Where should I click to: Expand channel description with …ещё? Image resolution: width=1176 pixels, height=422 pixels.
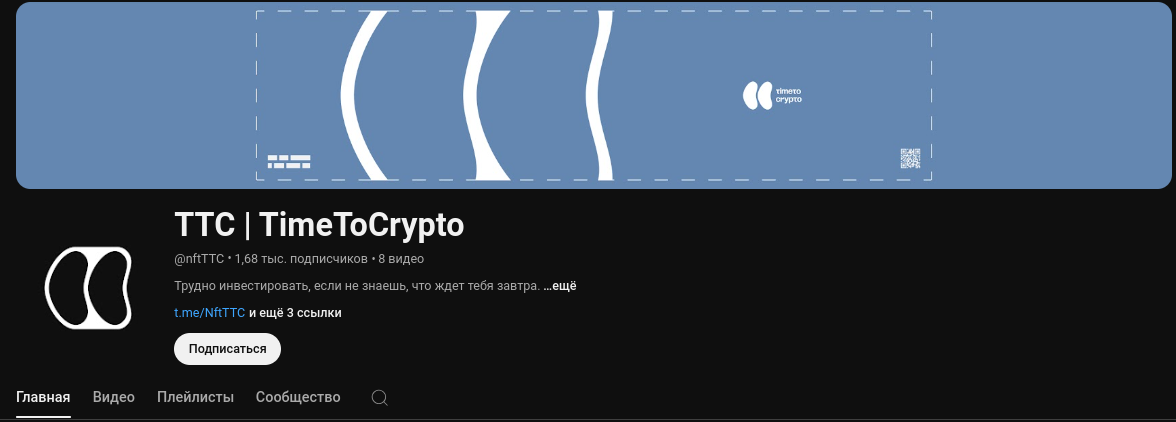click(x=560, y=286)
